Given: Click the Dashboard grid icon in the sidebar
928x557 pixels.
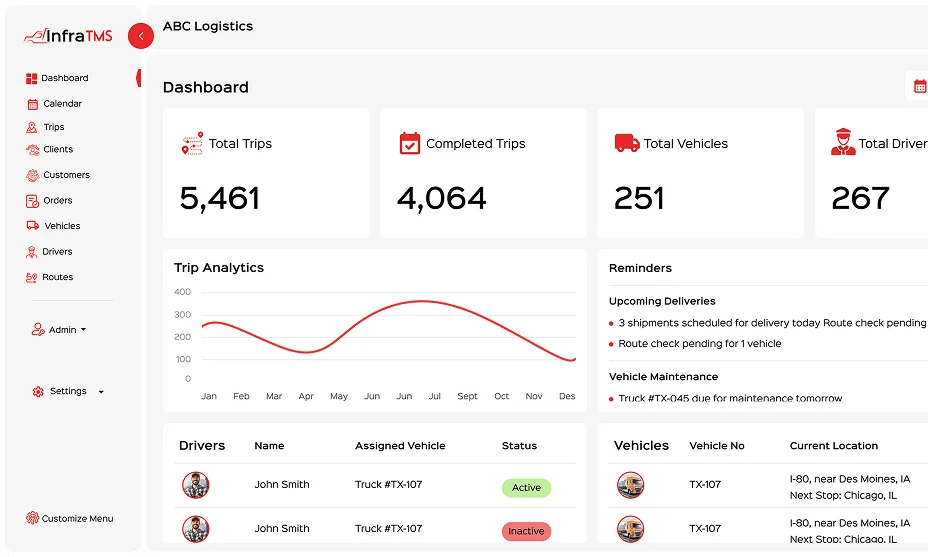Looking at the screenshot, I should pos(31,78).
